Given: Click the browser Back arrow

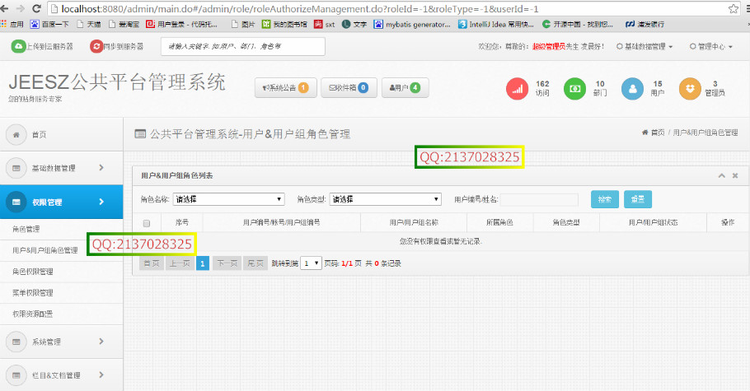Looking at the screenshot, I should pos(4,9).
